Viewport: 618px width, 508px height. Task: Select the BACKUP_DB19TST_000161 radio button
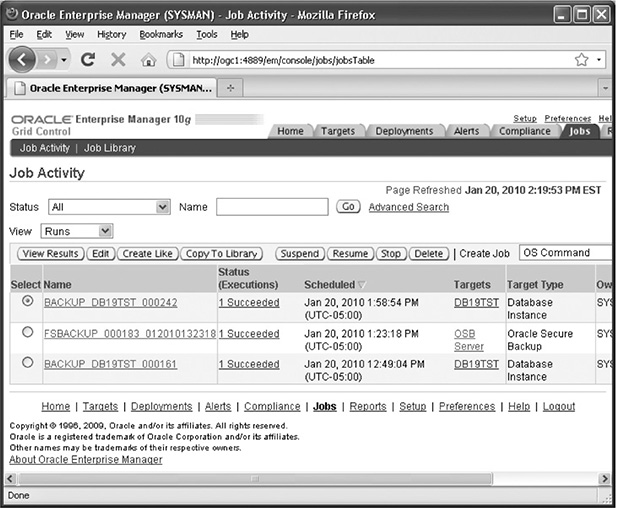28,363
